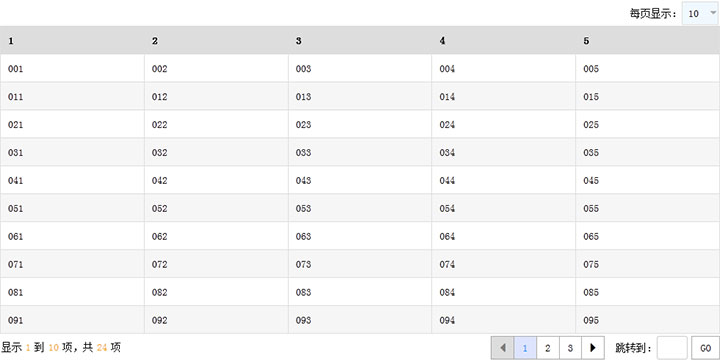
Task: Select page 1 in the pagination
Action: tap(525, 348)
